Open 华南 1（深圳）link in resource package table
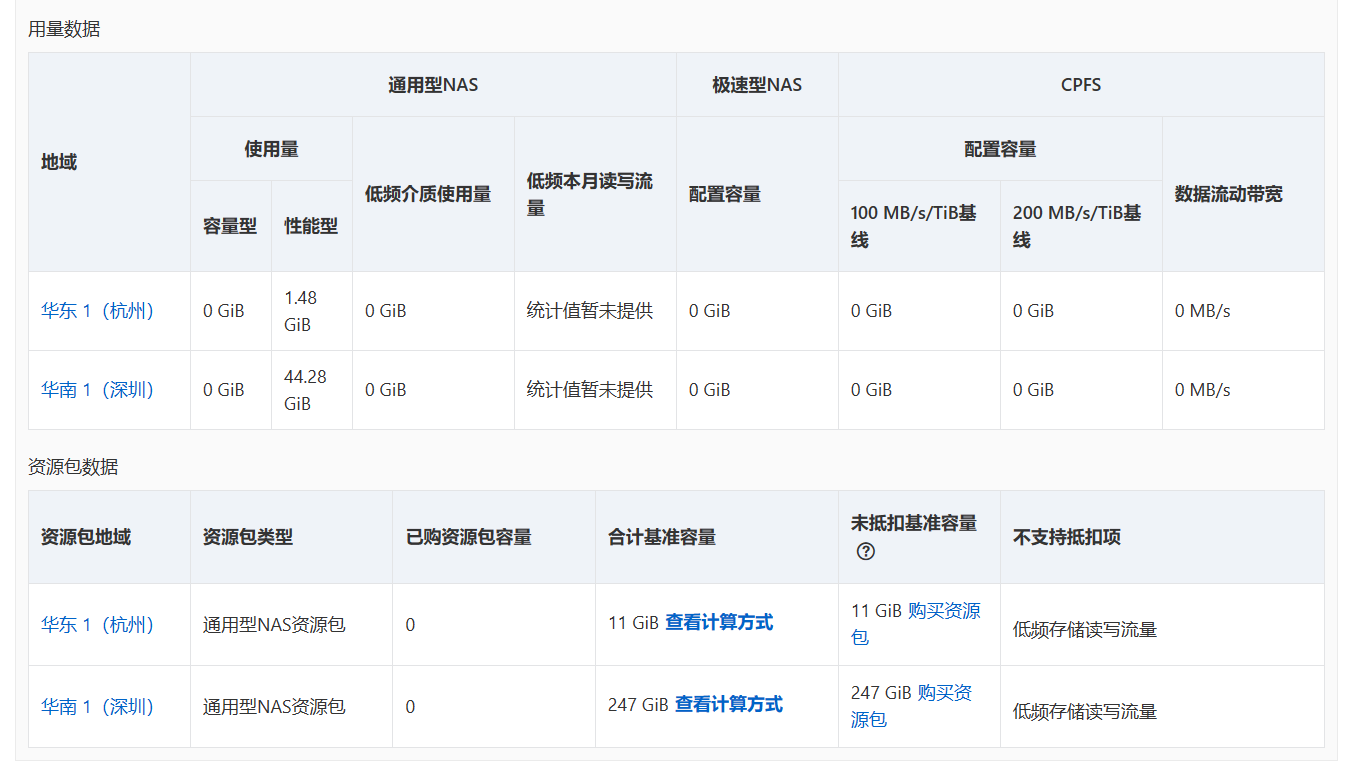 98,707
